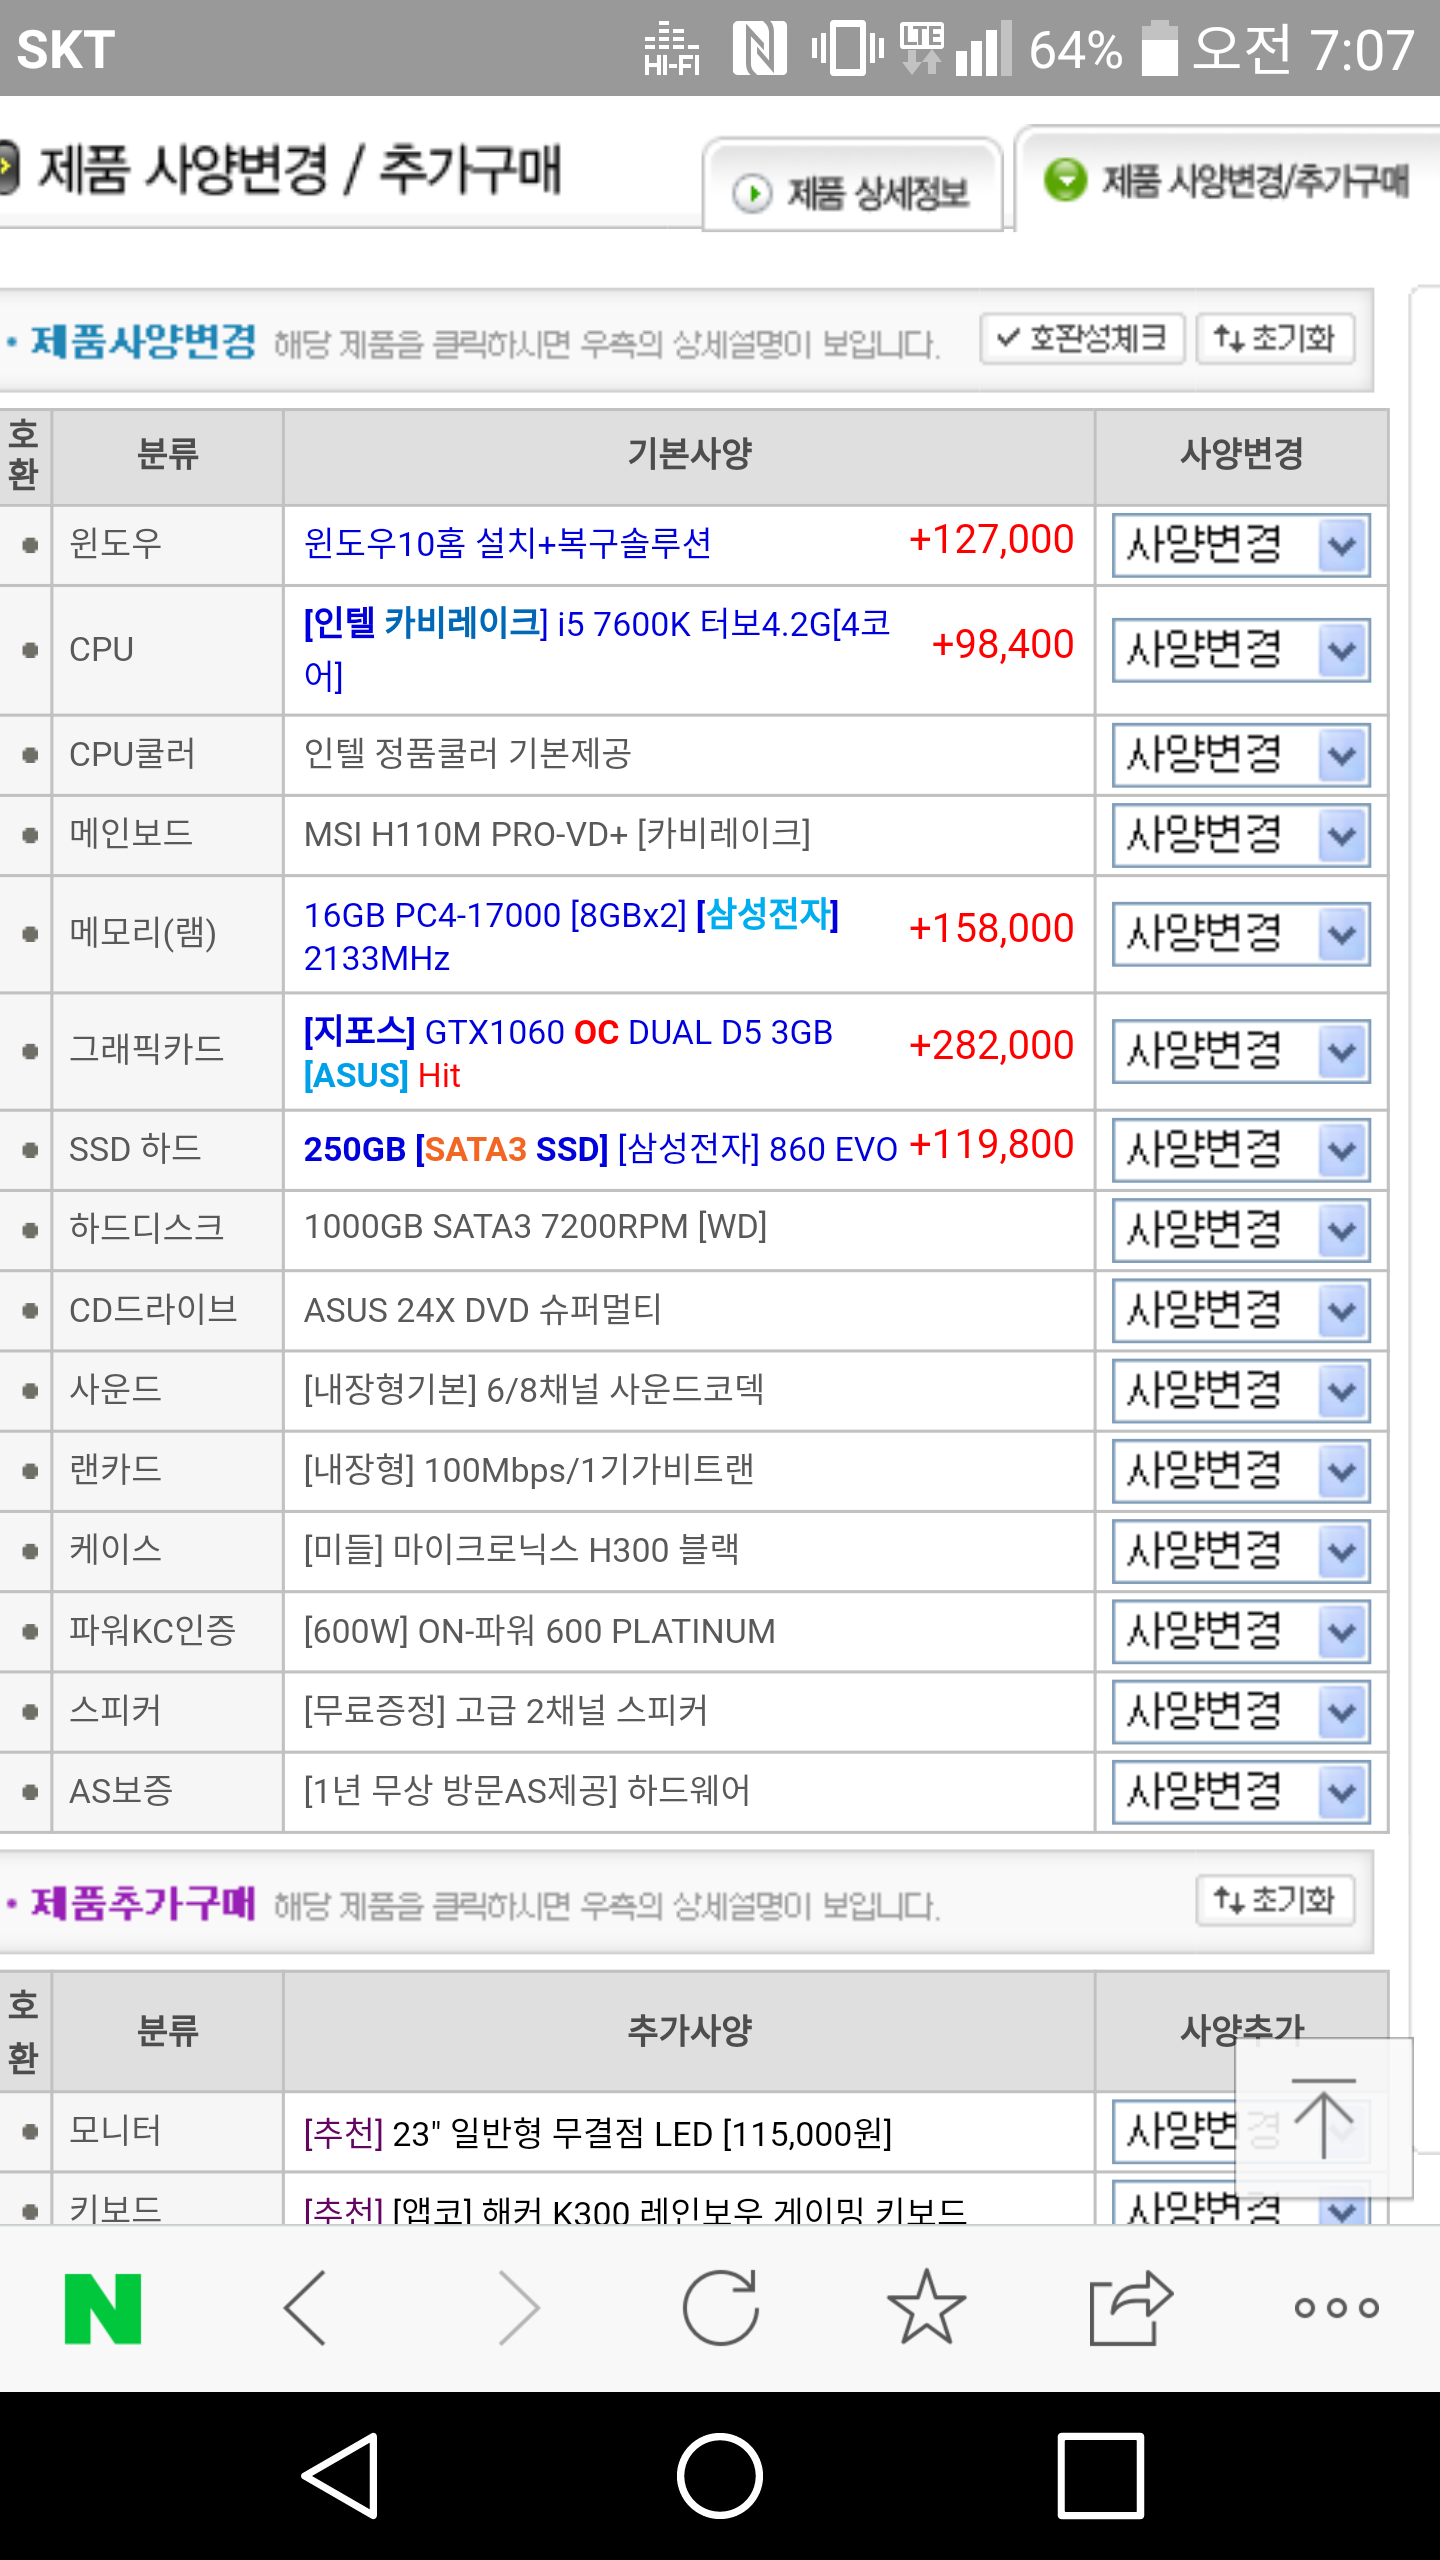Tap Android home circle button
This screenshot has height=2560, width=1440.
tap(720, 2476)
